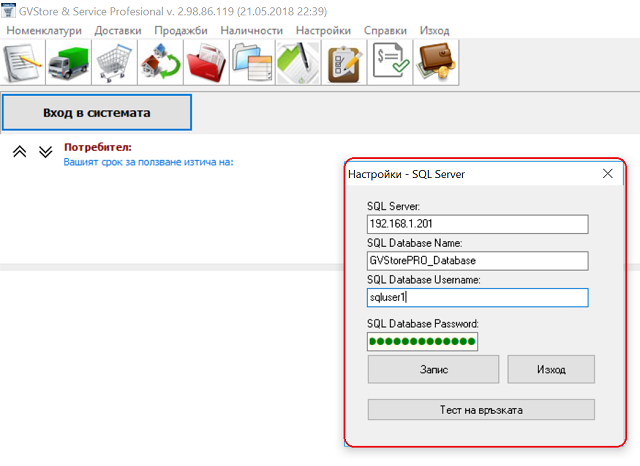Click the clipboard checklist icon

coord(344,62)
